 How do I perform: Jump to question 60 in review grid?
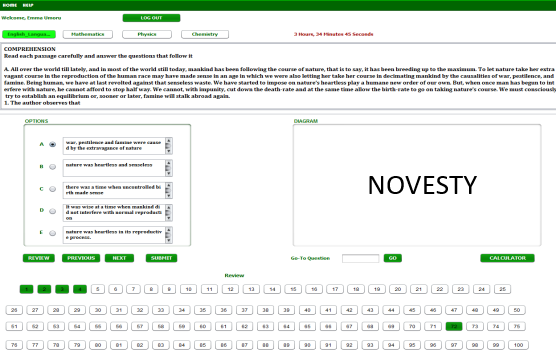click(x=202, y=327)
